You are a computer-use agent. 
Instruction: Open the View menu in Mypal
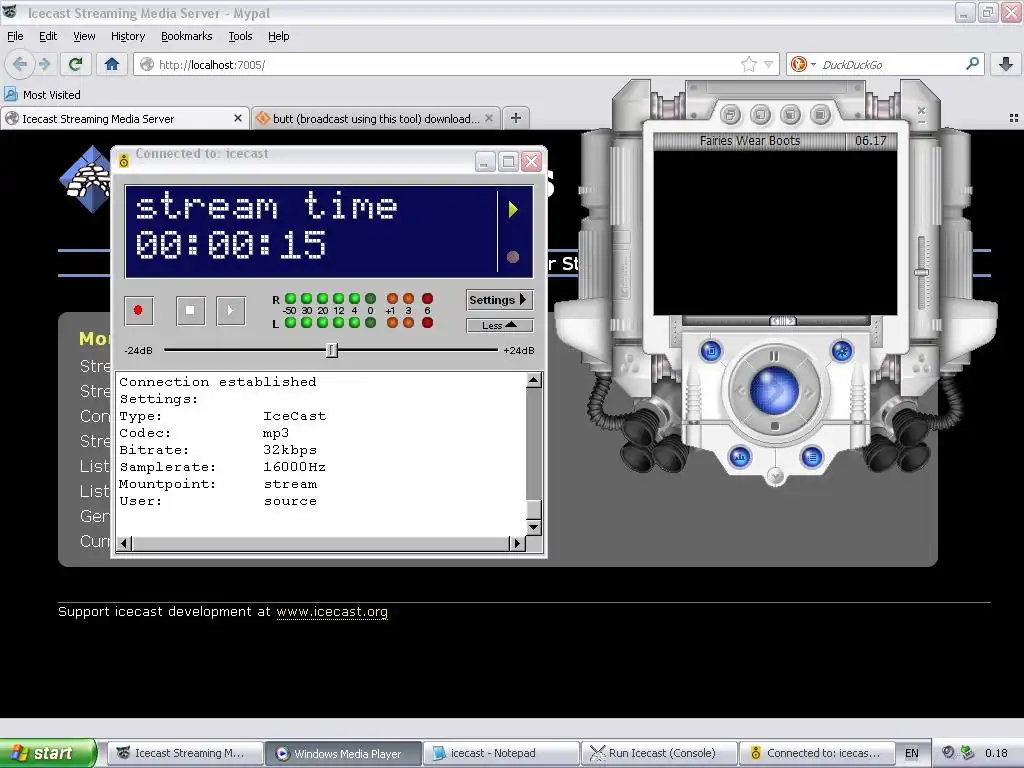click(x=84, y=36)
